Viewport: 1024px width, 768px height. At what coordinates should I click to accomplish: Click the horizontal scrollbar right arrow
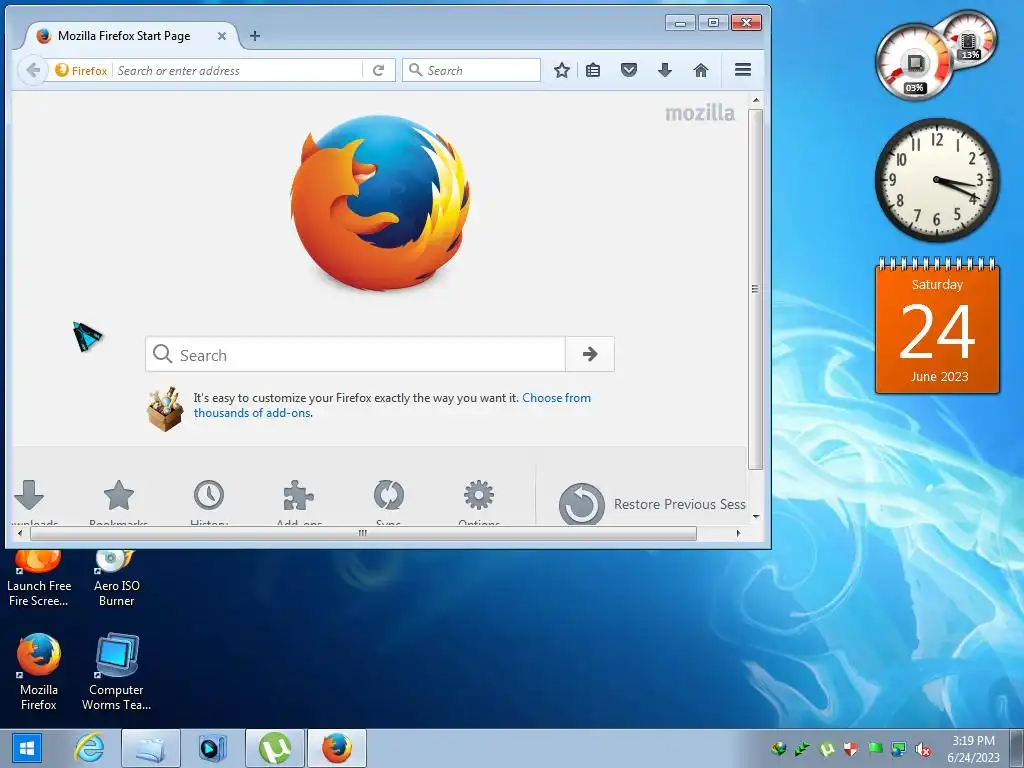click(x=739, y=533)
